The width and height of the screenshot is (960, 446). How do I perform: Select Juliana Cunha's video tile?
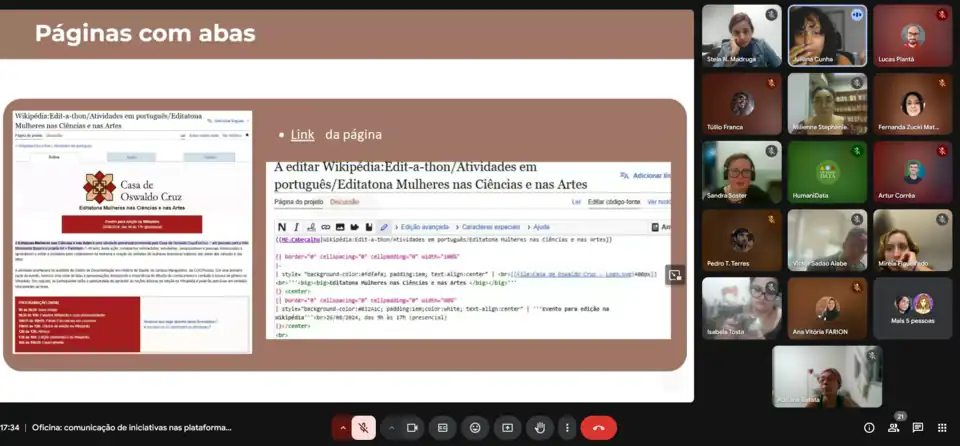tap(826, 35)
